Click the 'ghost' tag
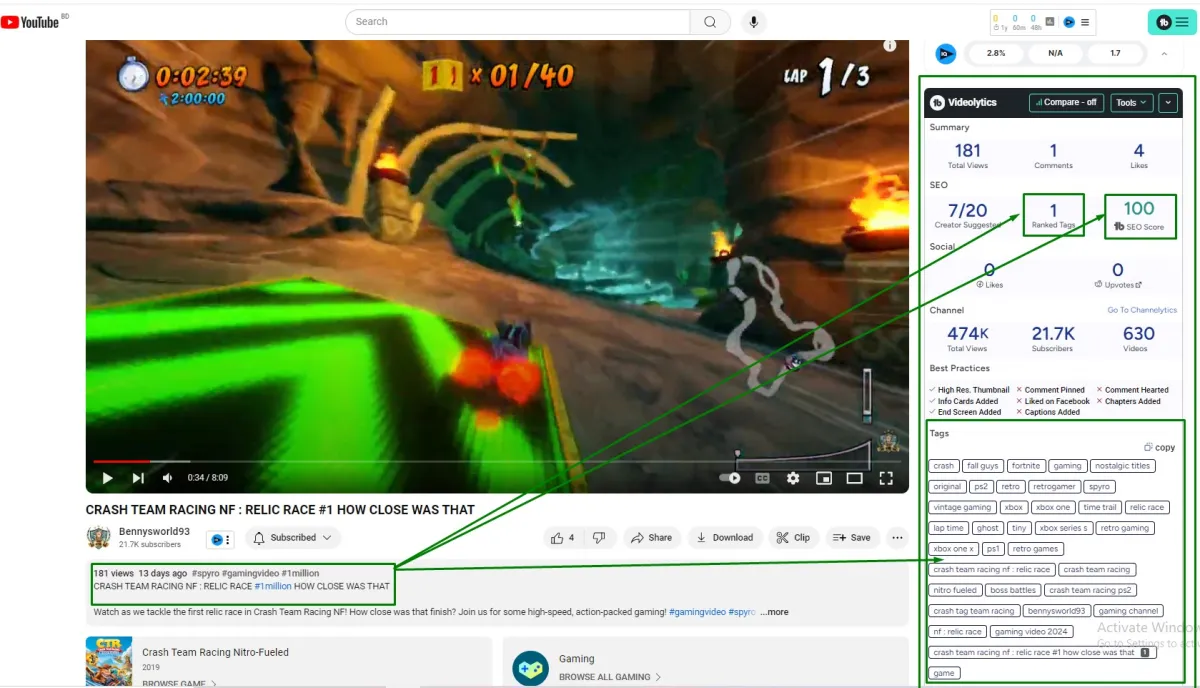Screen dimensions: 1200x688 988,528
